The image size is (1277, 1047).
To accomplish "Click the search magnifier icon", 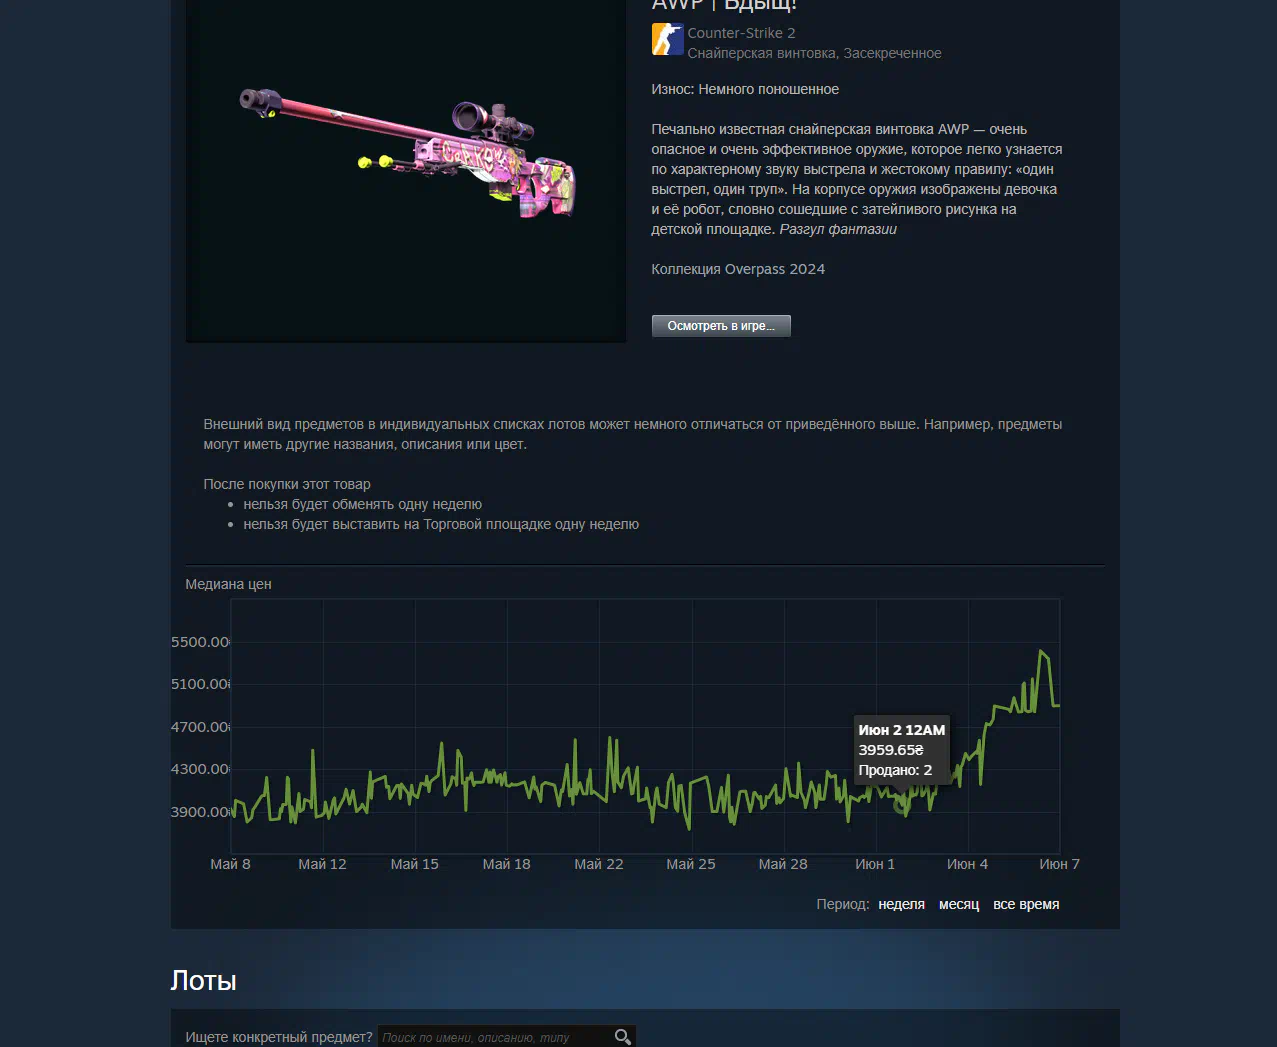I will (623, 1037).
